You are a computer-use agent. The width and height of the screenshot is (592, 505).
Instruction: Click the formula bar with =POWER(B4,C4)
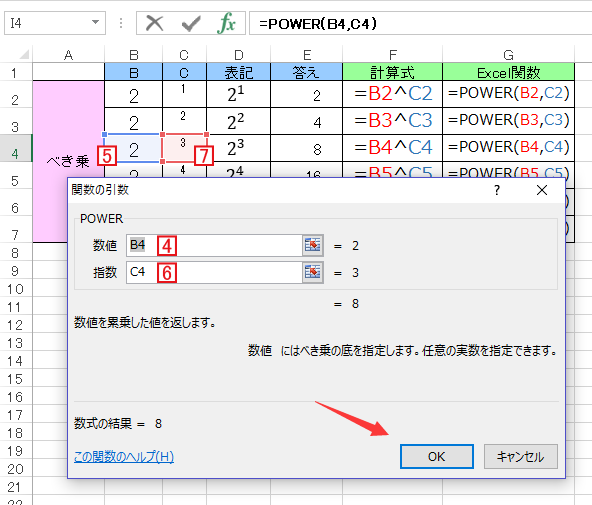tap(421, 23)
